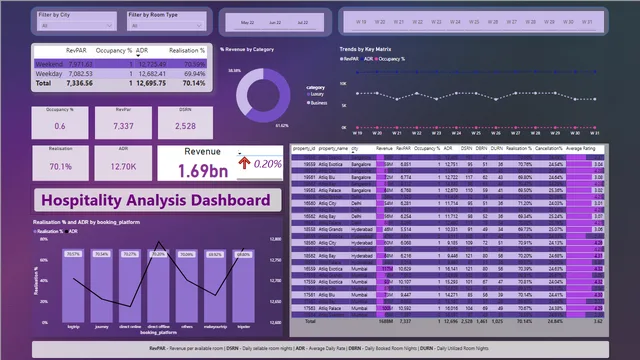Click the sort arrow under the ADR header
Screen dimensions: 640x360
pos(138,56)
